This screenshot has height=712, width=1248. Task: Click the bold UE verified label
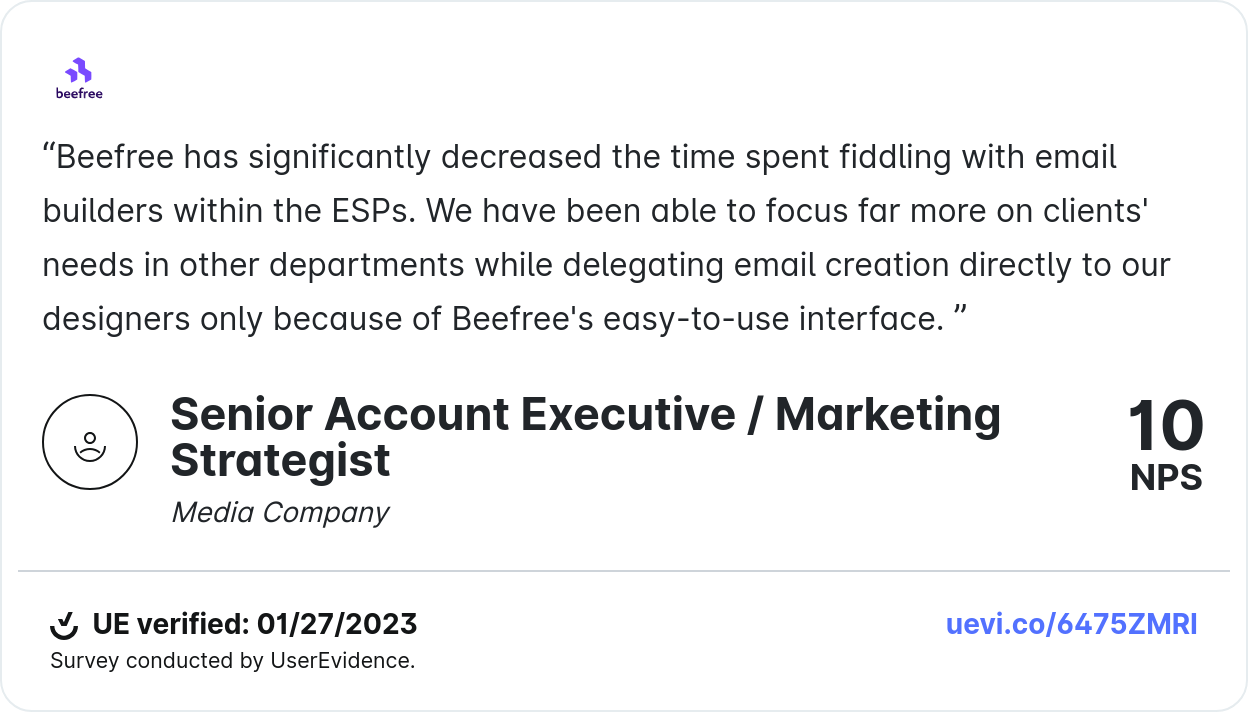click(x=170, y=625)
